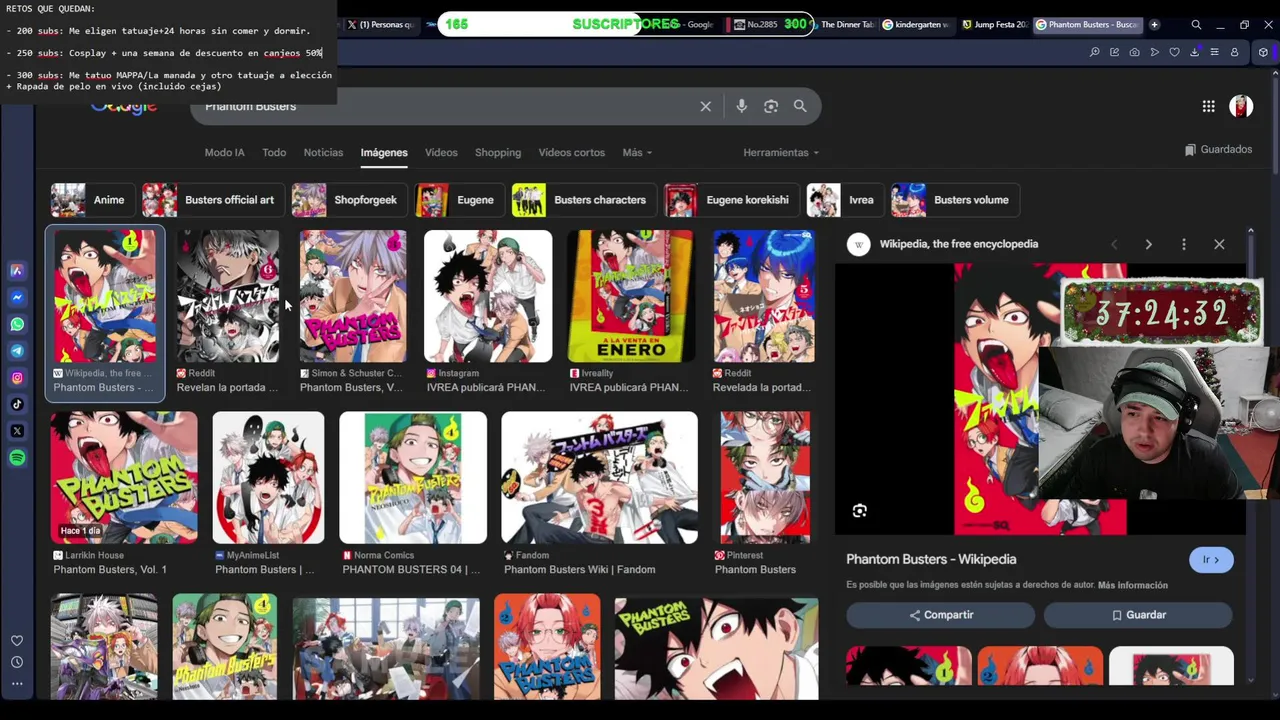Open the downloads icon in toolbar
The image size is (1280, 720).
point(1194,52)
